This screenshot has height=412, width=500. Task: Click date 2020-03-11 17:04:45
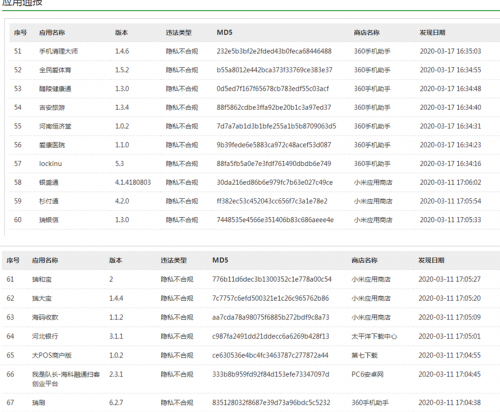tap(449, 374)
